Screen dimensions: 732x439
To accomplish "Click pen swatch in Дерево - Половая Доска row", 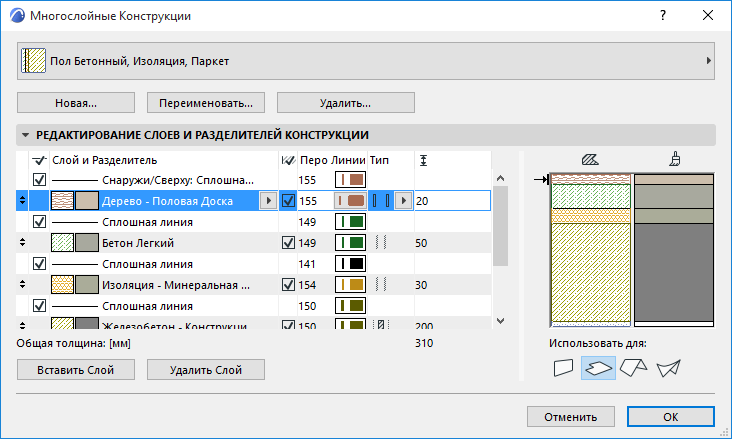I will 350,201.
